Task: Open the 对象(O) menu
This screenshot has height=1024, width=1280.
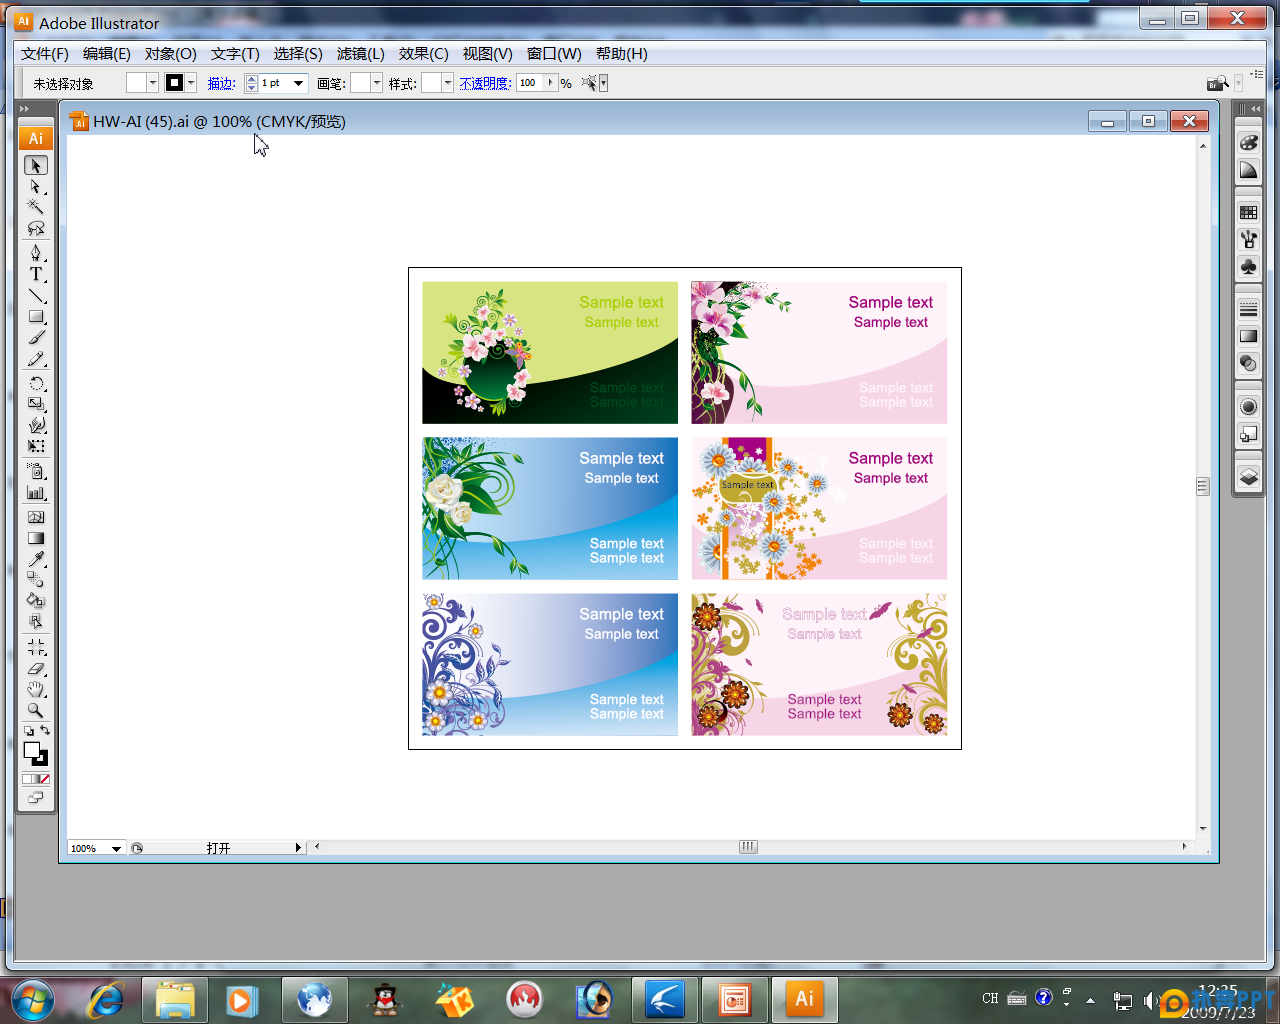Action: tap(171, 54)
